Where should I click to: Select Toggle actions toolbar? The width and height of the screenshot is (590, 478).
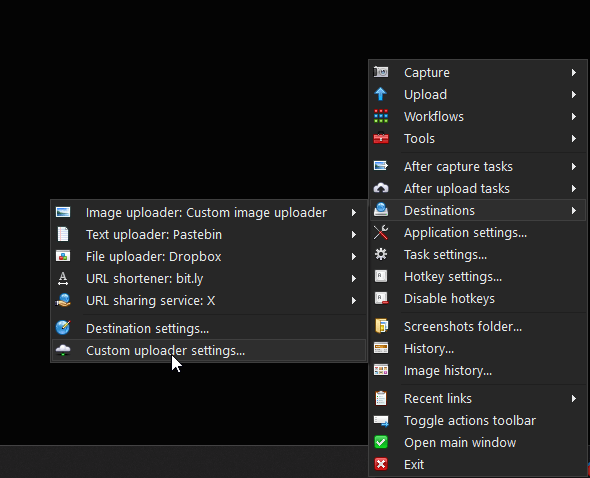click(x=478, y=420)
